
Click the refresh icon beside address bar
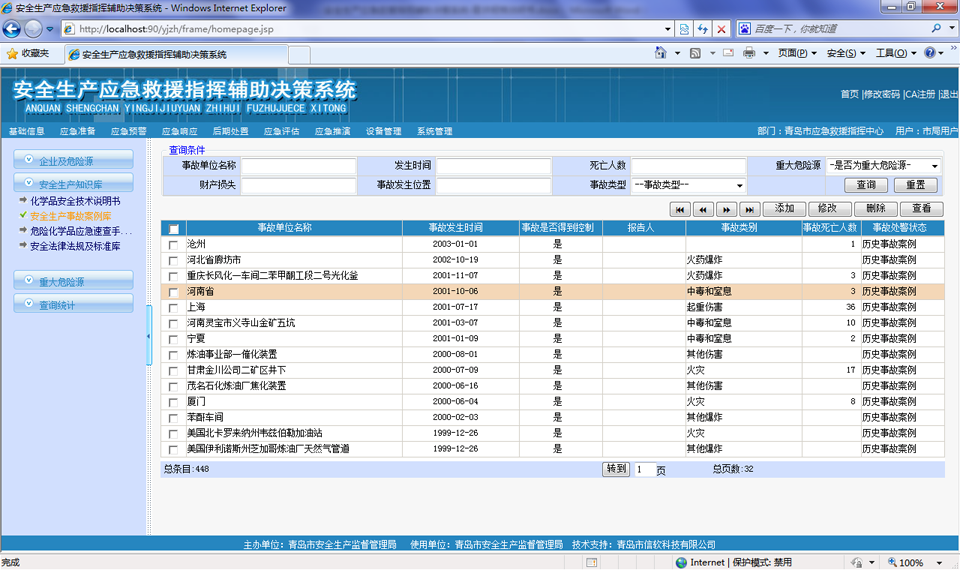click(702, 29)
